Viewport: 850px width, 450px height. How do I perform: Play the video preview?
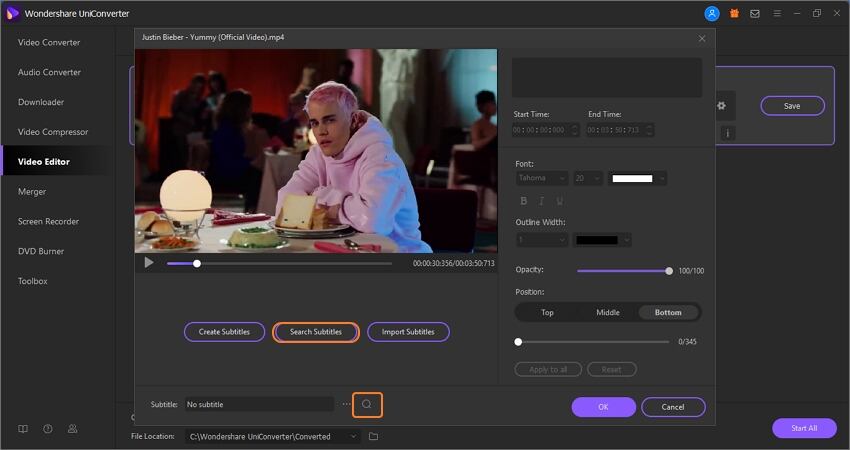(x=149, y=263)
